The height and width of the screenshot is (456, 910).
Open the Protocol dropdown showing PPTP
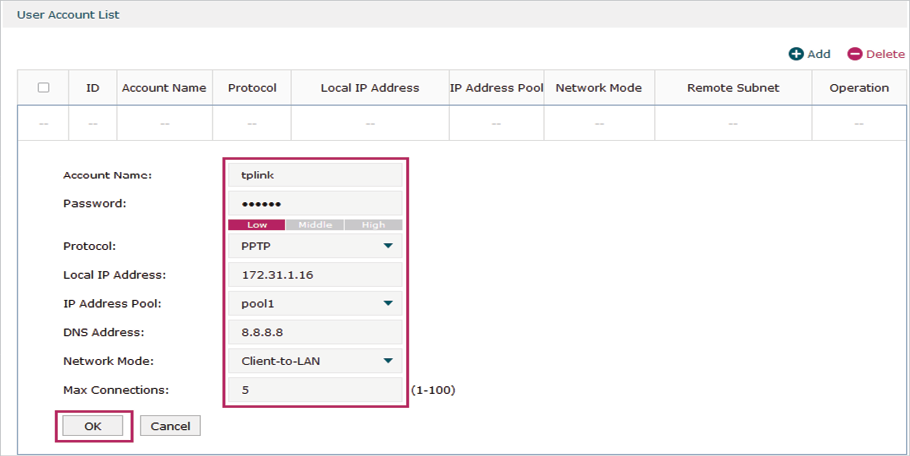coord(315,246)
